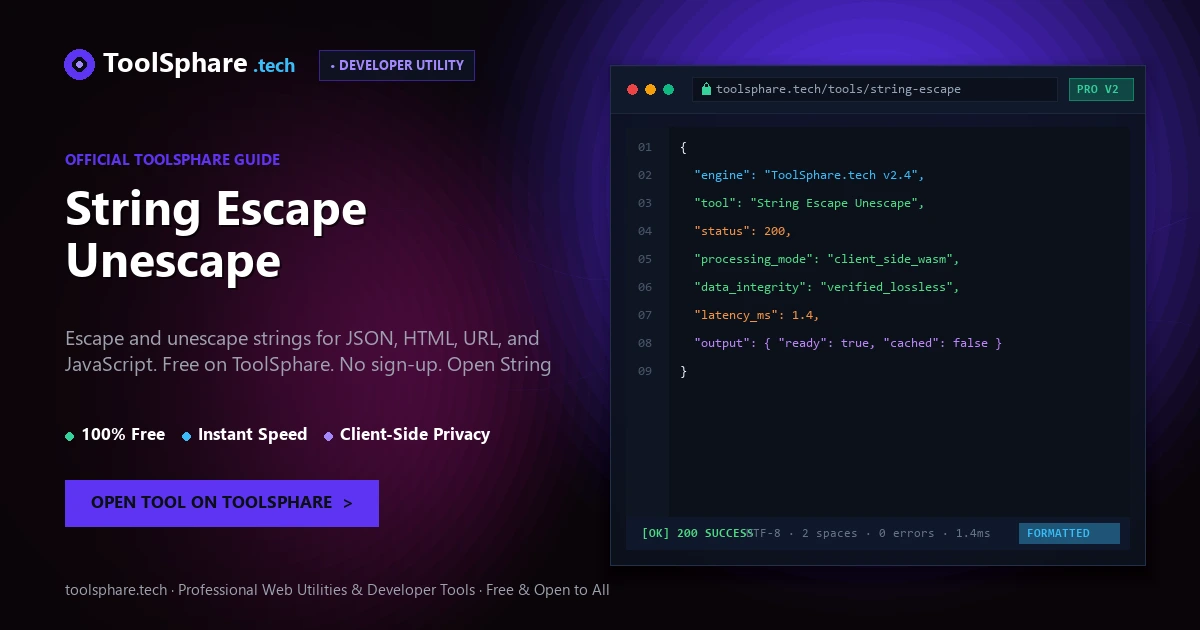Viewport: 1200px width, 630px height.
Task: Click the "verified_lossless" value
Action: click(886, 287)
